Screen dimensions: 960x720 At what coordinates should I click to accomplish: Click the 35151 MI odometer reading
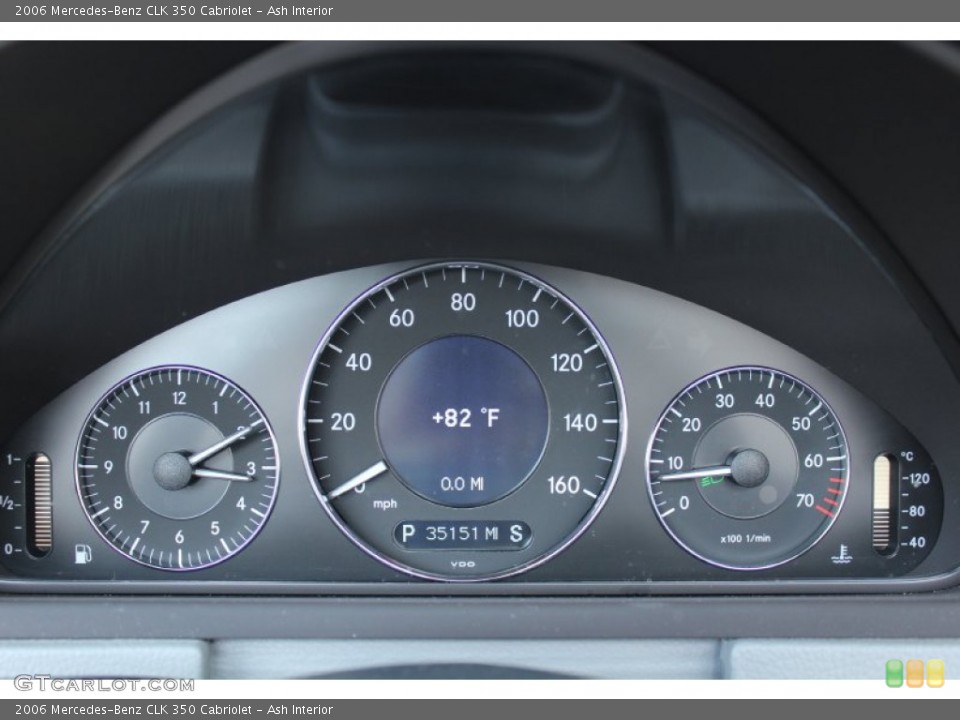pos(462,534)
